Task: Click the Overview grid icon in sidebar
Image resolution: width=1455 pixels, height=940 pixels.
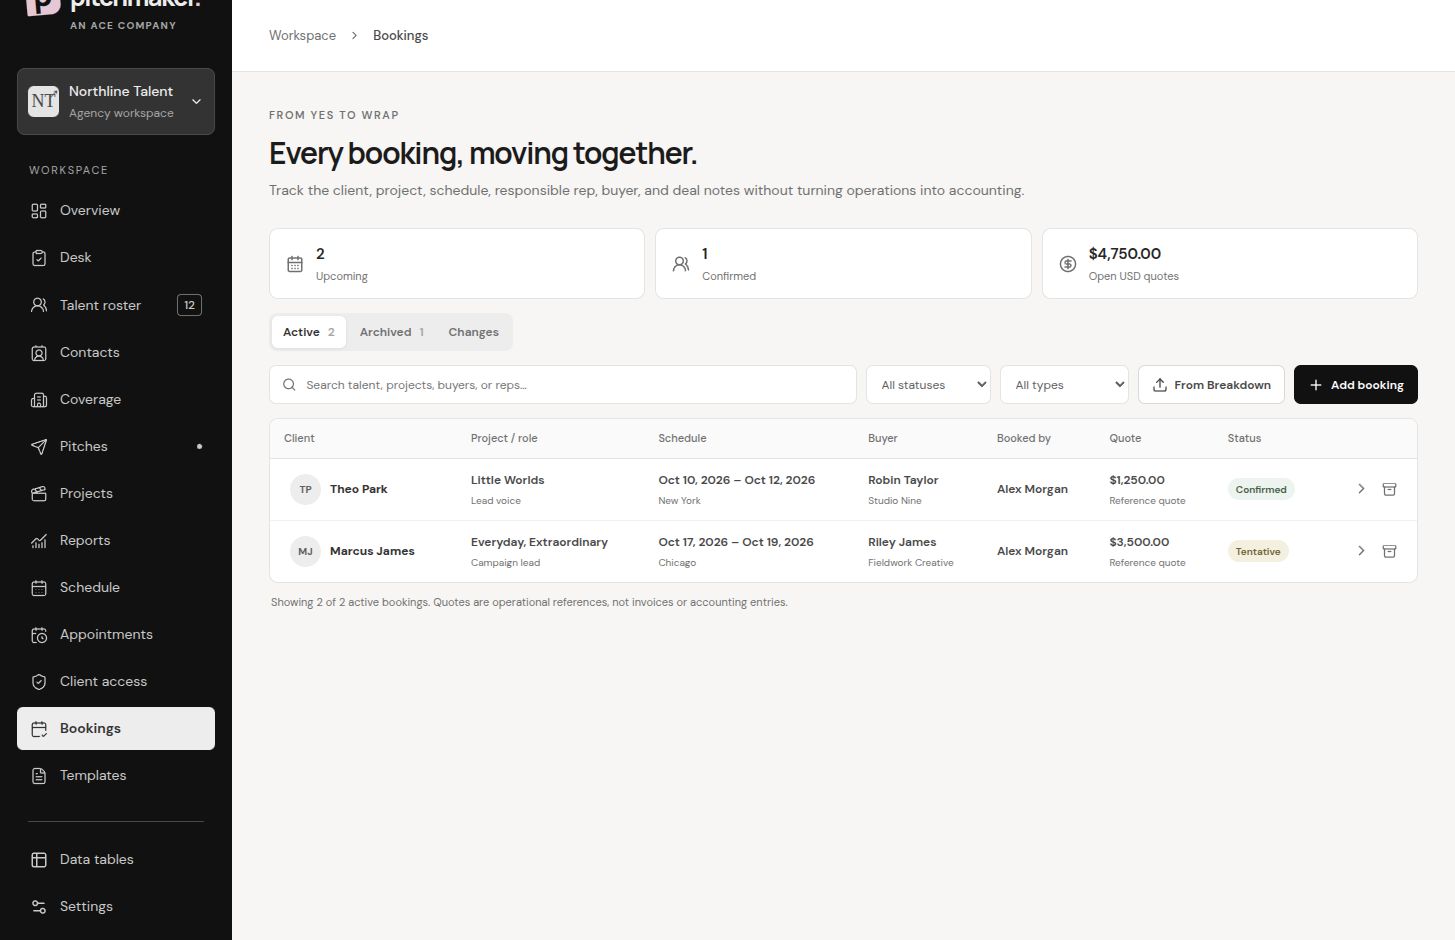Action: click(39, 211)
